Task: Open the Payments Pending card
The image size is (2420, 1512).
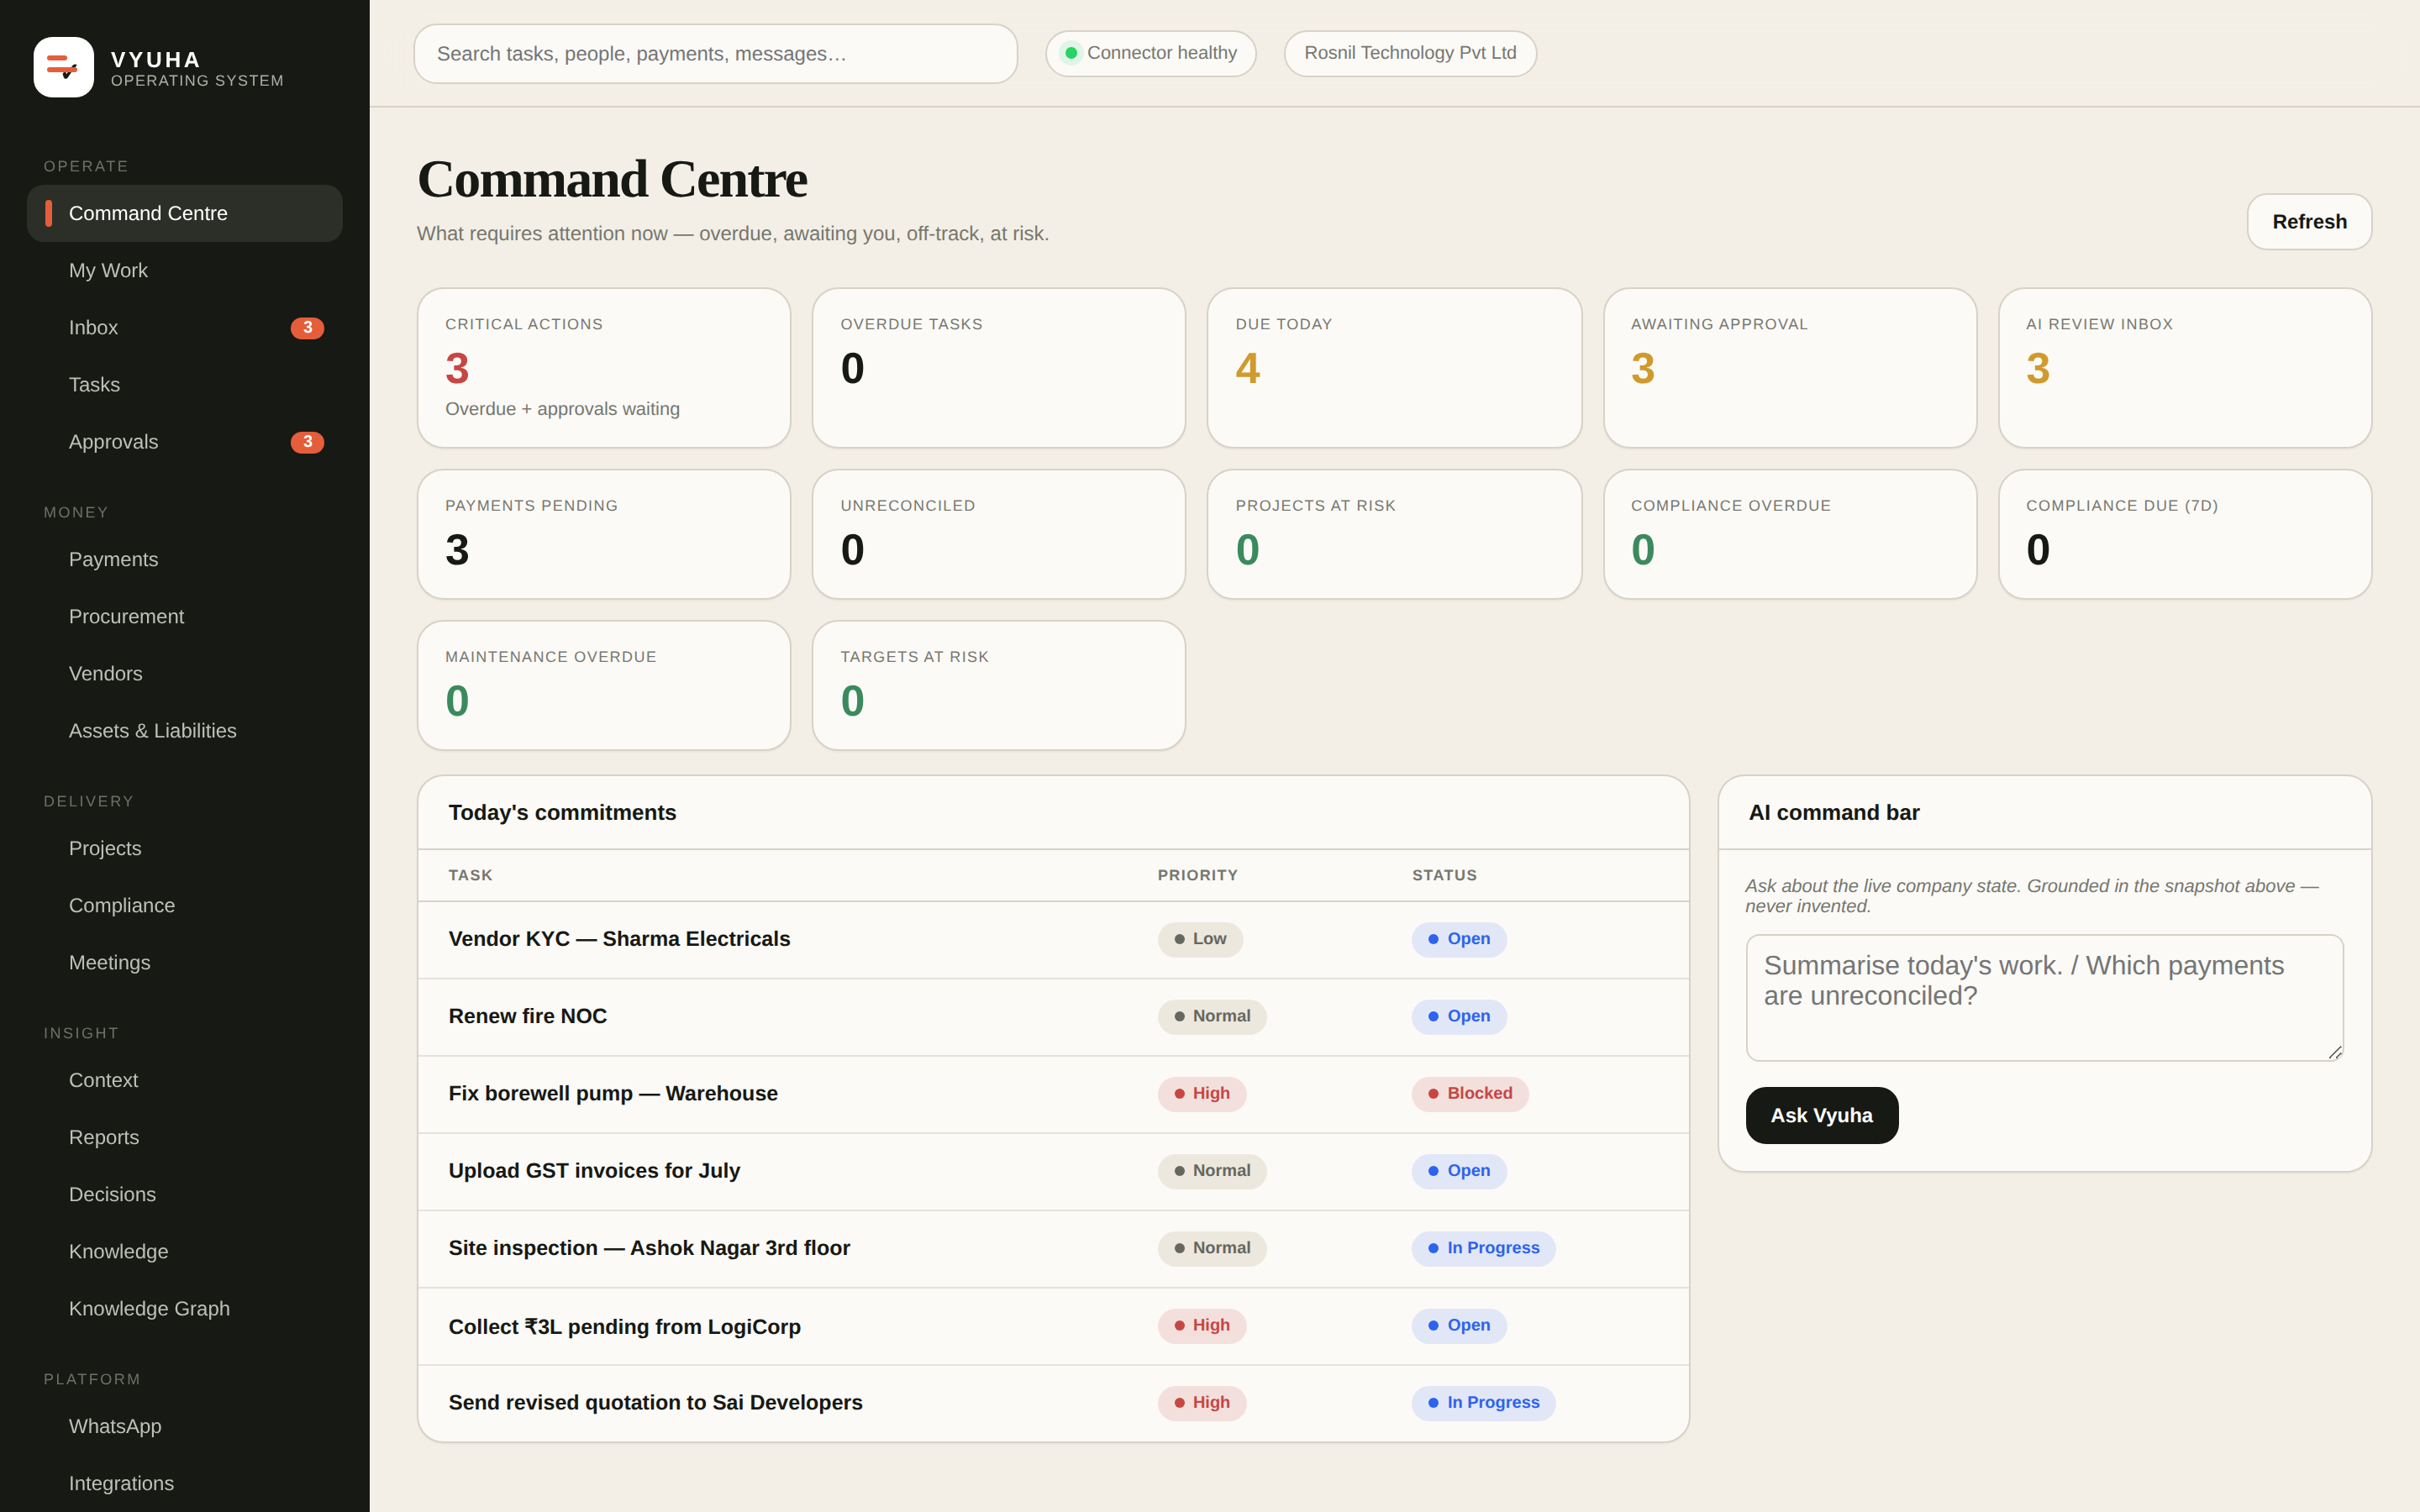Action: tap(604, 534)
